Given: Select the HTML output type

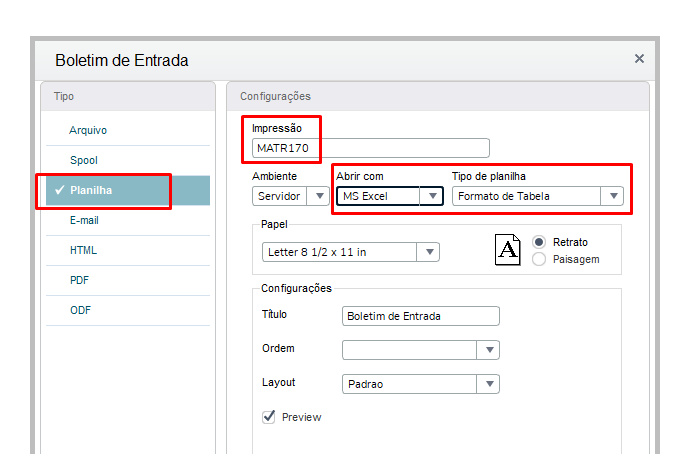Looking at the screenshot, I should (x=128, y=250).
